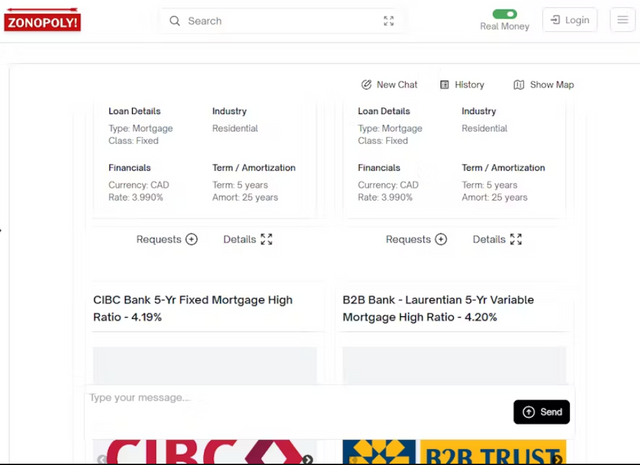The image size is (640, 465).
Task: Click the Login button
Action: (x=570, y=20)
